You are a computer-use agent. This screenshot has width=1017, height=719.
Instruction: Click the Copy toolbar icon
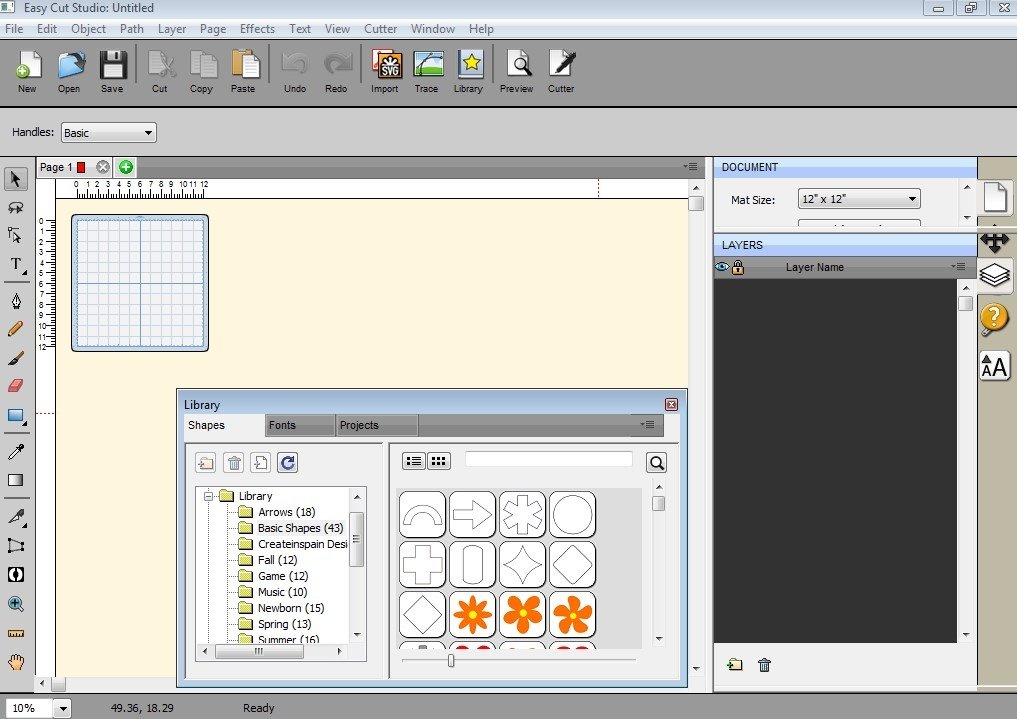pos(202,71)
